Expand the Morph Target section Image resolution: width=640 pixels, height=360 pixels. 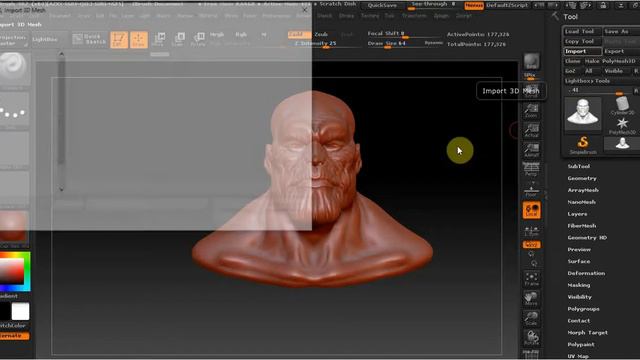[x=588, y=333]
